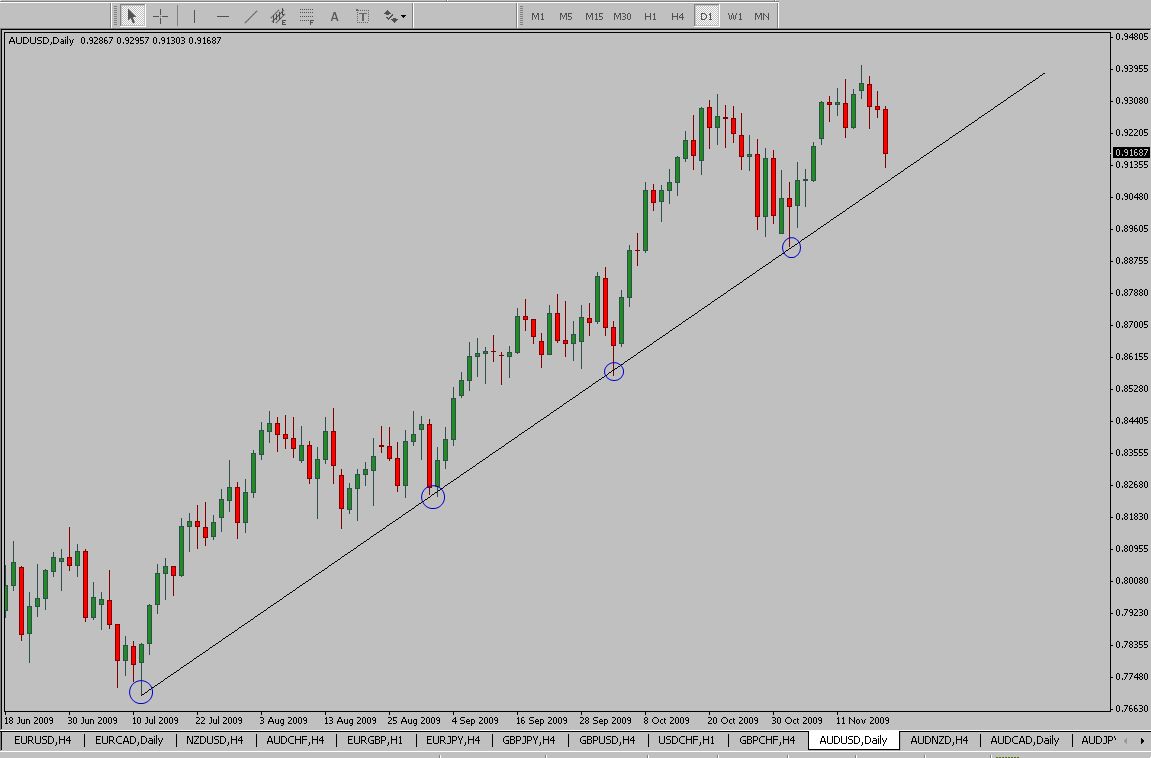Enable the W1 weekly timeframe
Image resolution: width=1151 pixels, height=758 pixels.
[735, 16]
